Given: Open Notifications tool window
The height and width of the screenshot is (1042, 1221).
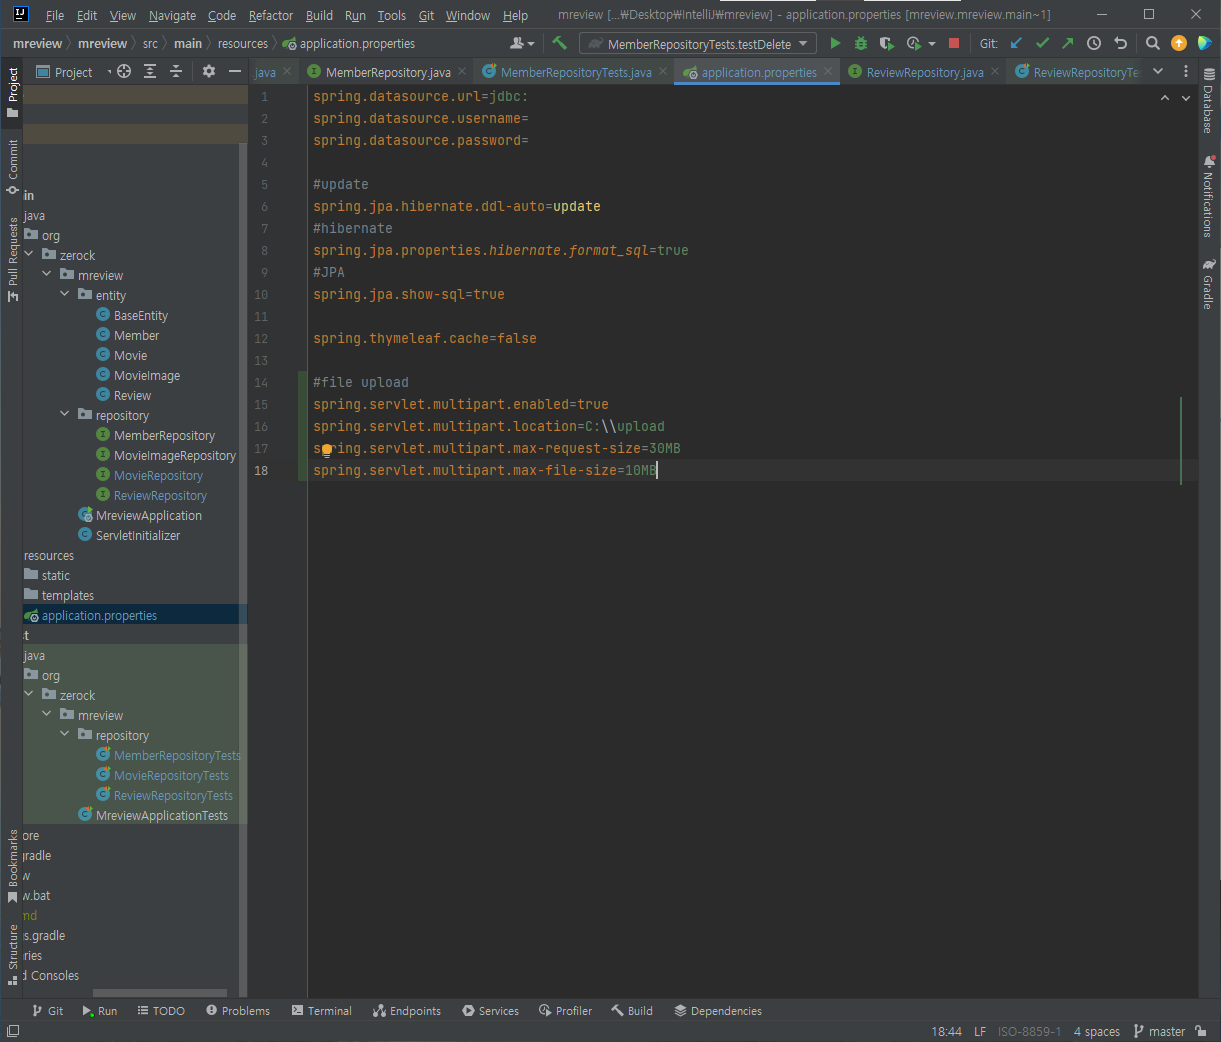Looking at the screenshot, I should coord(1209,196).
